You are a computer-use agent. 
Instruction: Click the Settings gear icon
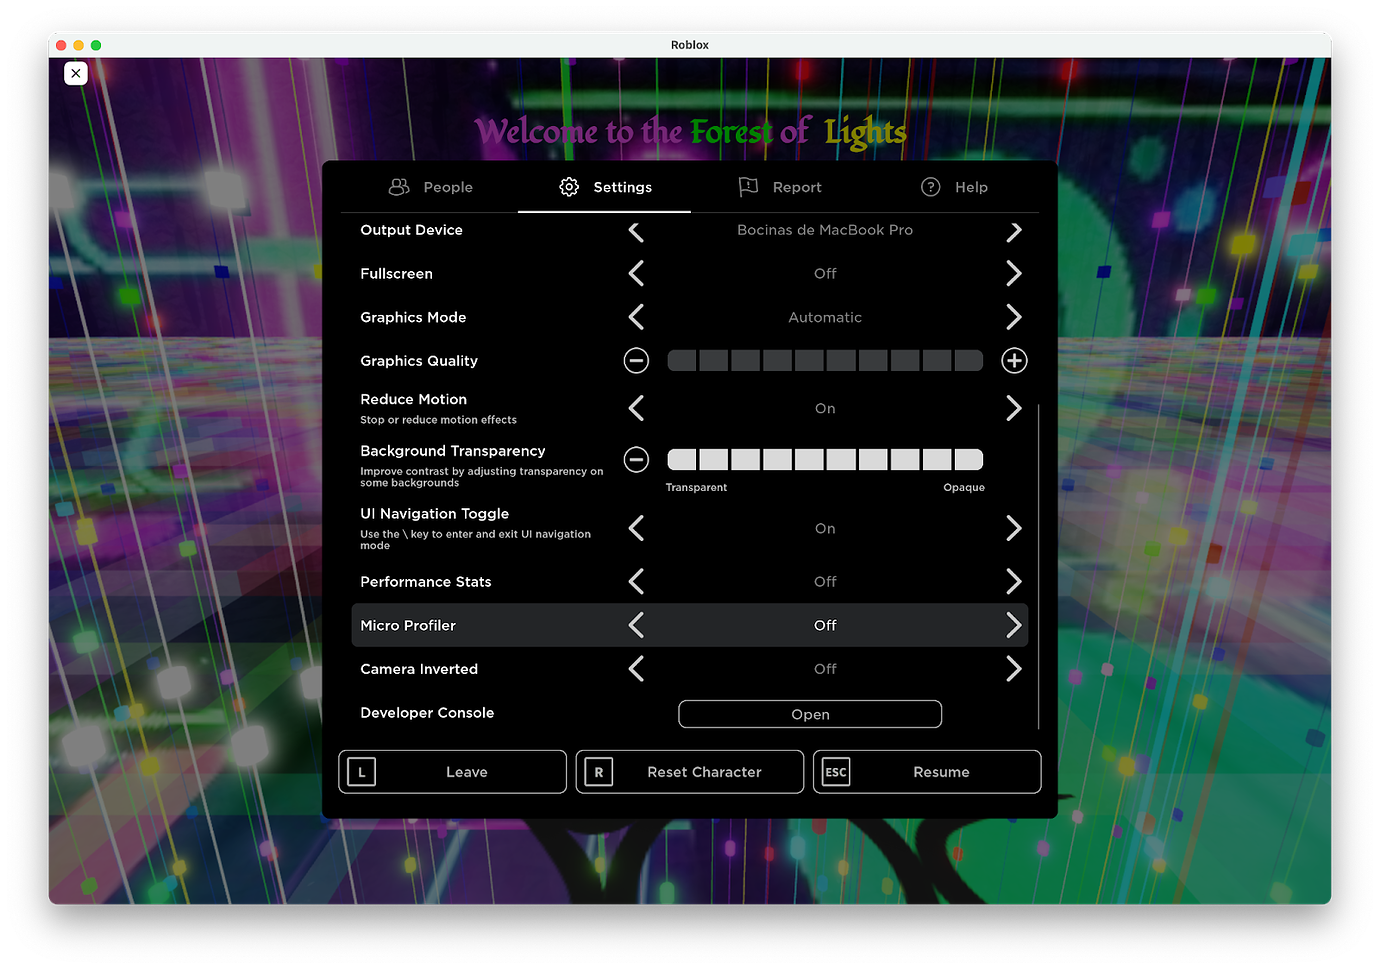[x=568, y=186]
